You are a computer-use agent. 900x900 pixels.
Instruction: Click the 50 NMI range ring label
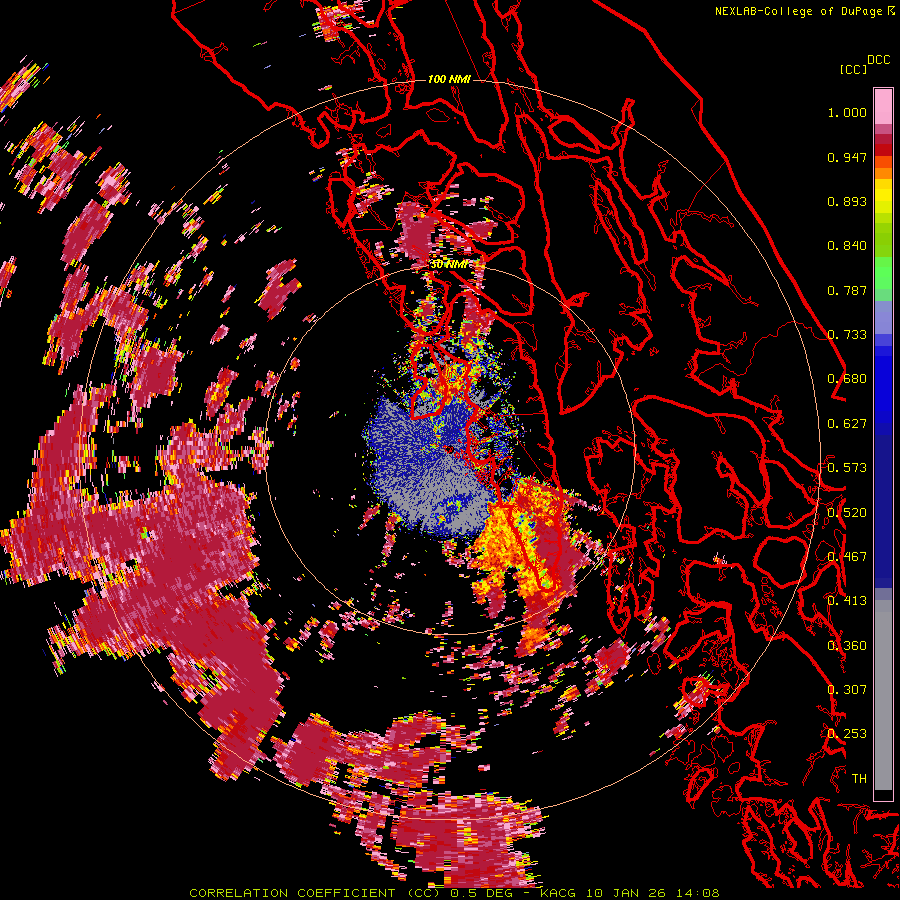tap(449, 264)
